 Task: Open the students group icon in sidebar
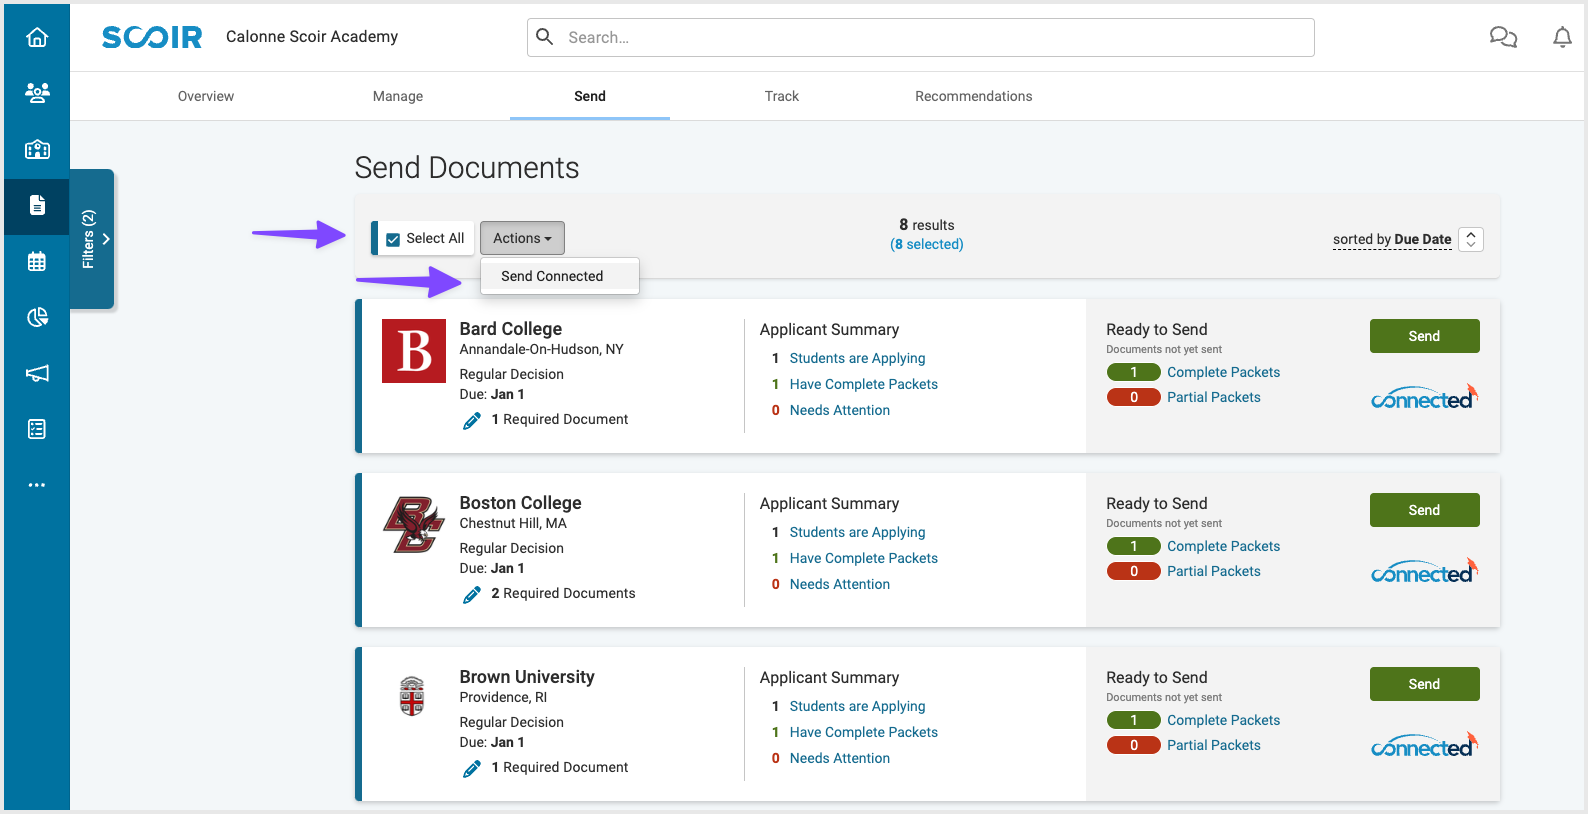tap(37, 93)
